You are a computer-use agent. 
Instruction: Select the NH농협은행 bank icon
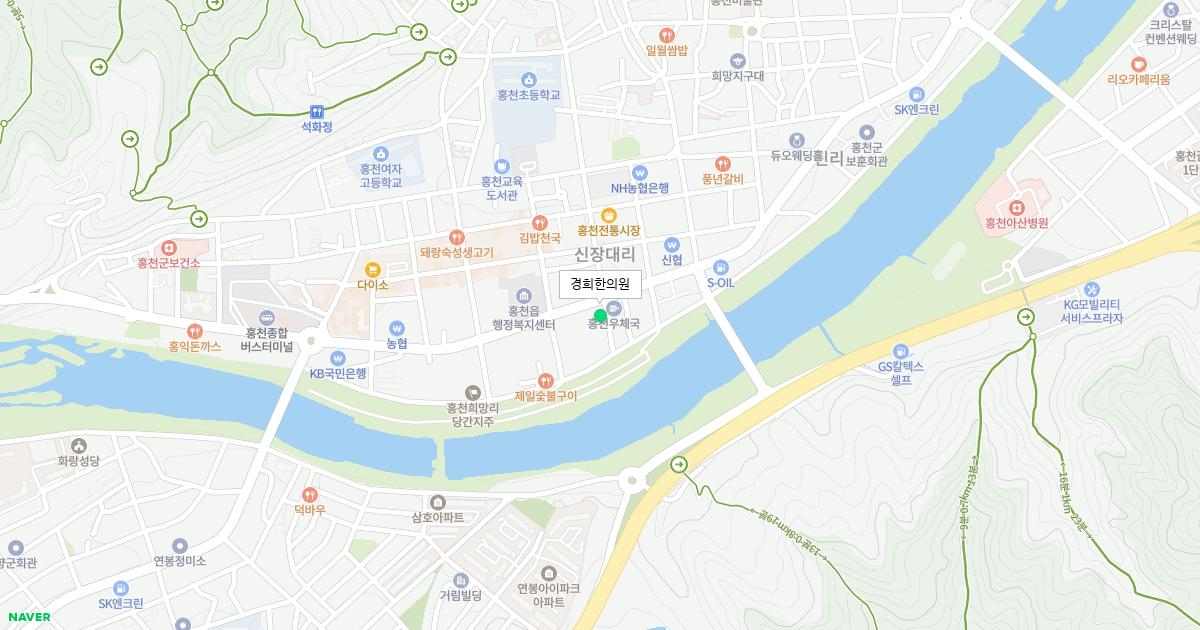point(640,172)
